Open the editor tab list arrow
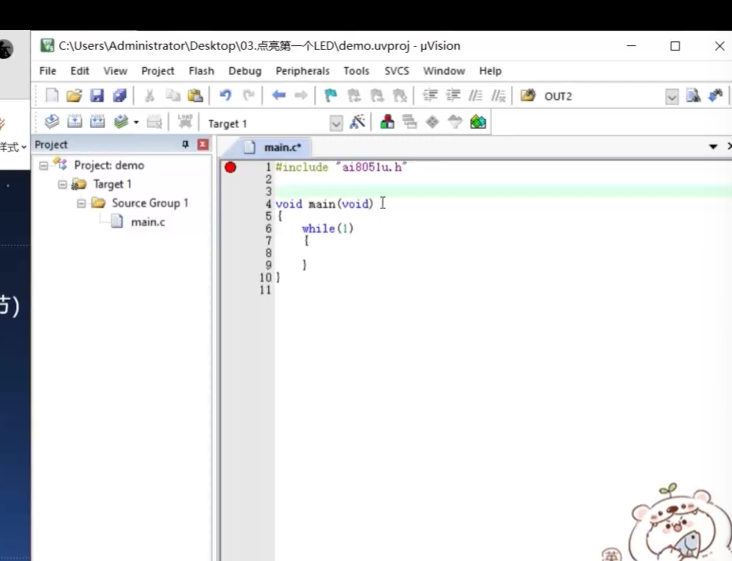The height and width of the screenshot is (561, 732). 713,147
